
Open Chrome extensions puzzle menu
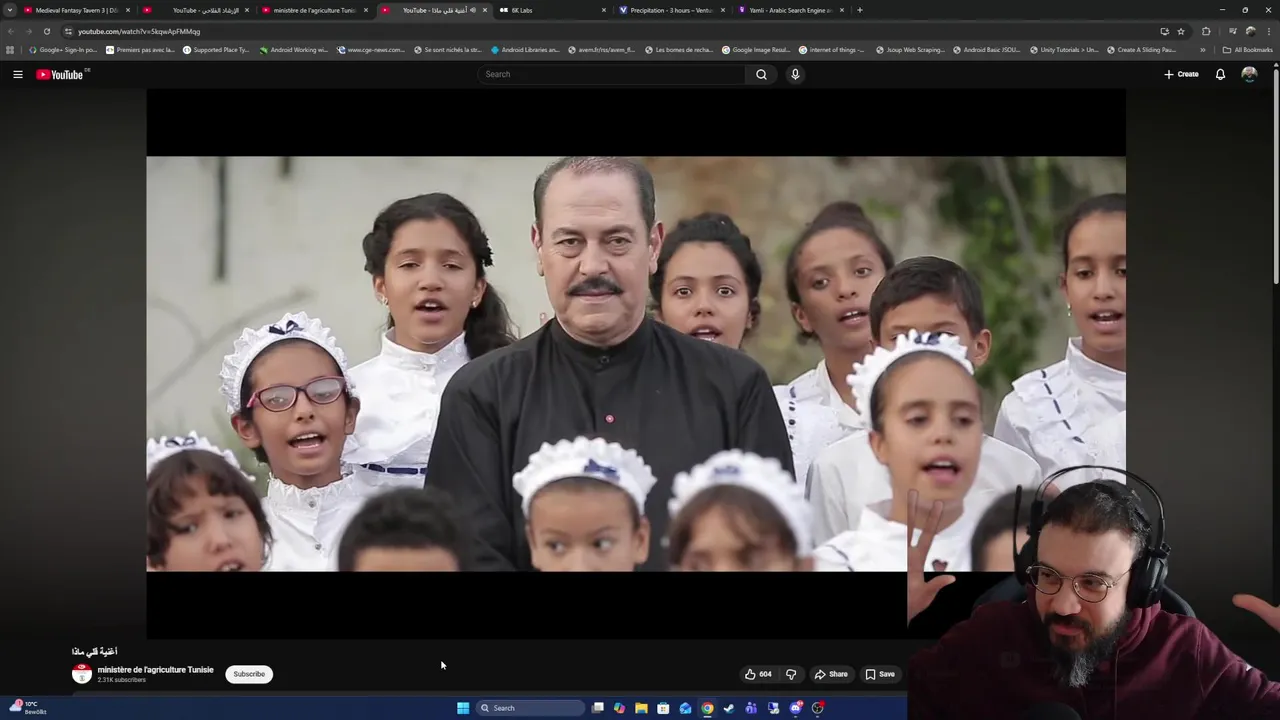[1206, 31]
